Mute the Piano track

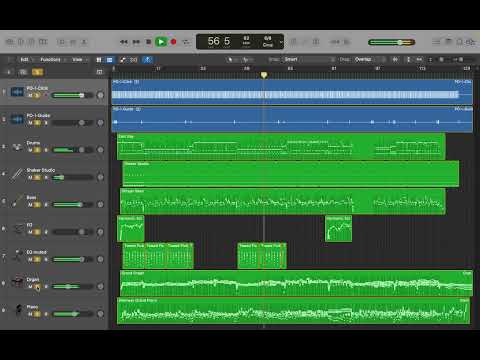[30, 314]
